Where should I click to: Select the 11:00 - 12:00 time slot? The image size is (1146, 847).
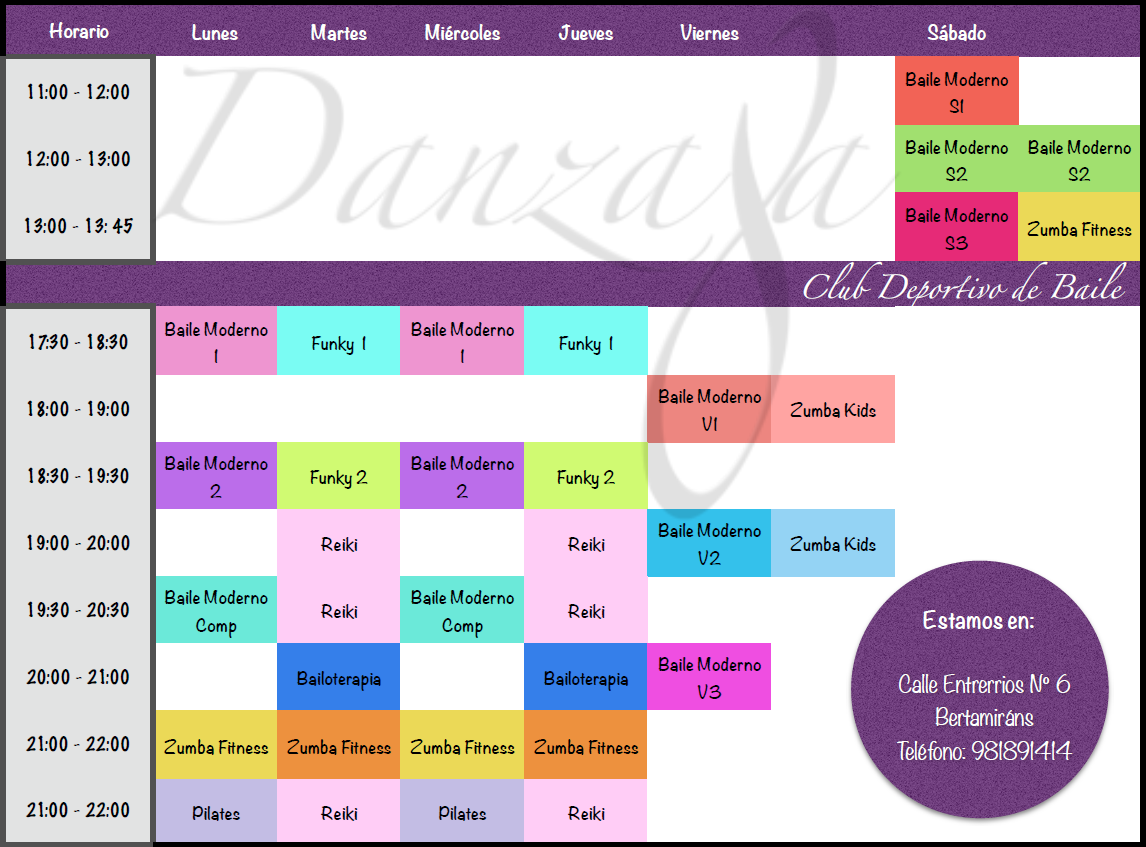point(78,92)
